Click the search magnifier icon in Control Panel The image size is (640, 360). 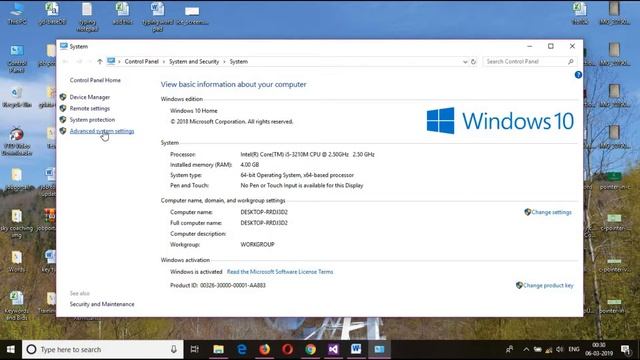coord(571,62)
